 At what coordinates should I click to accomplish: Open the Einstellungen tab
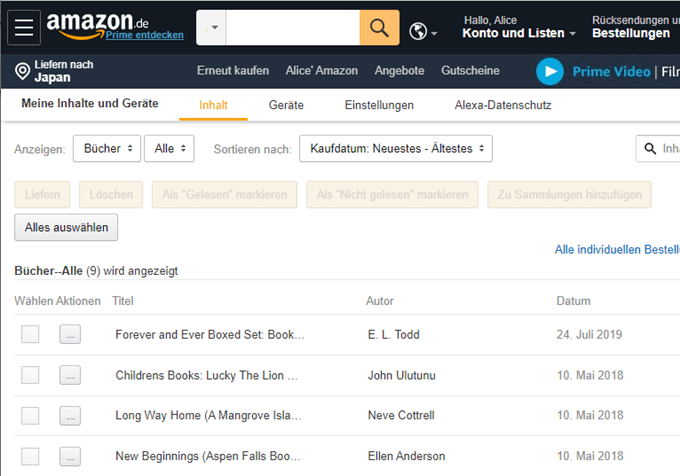[379, 105]
